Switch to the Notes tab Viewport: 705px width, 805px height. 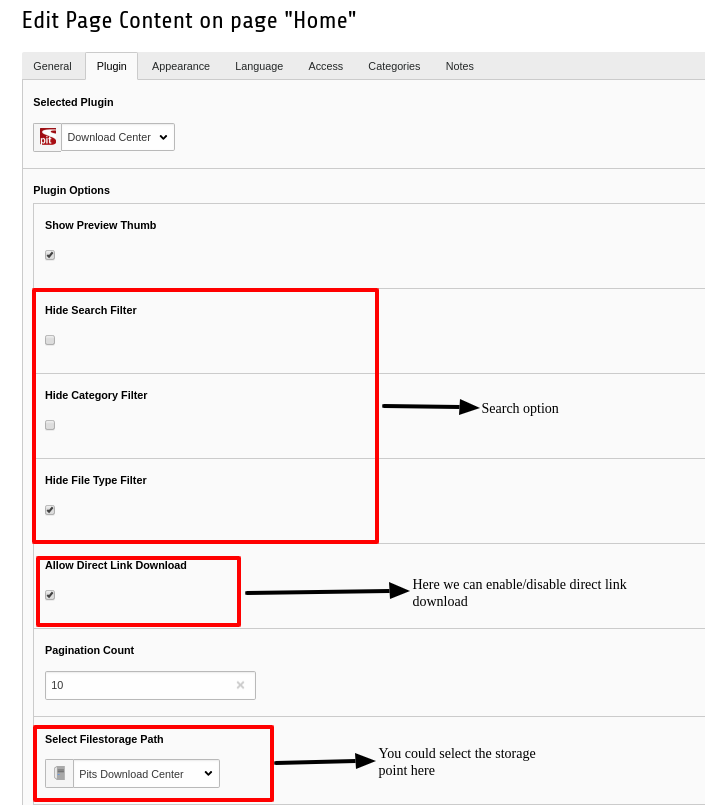(x=460, y=66)
